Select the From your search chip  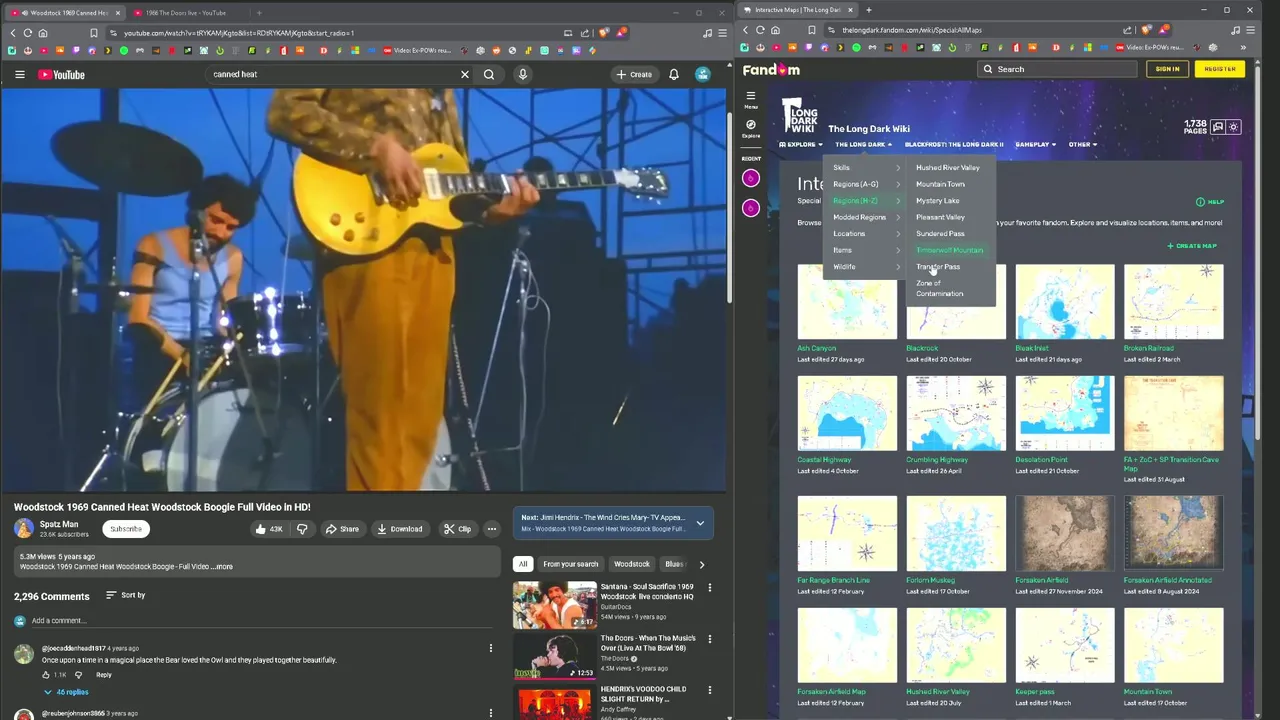[x=570, y=564]
